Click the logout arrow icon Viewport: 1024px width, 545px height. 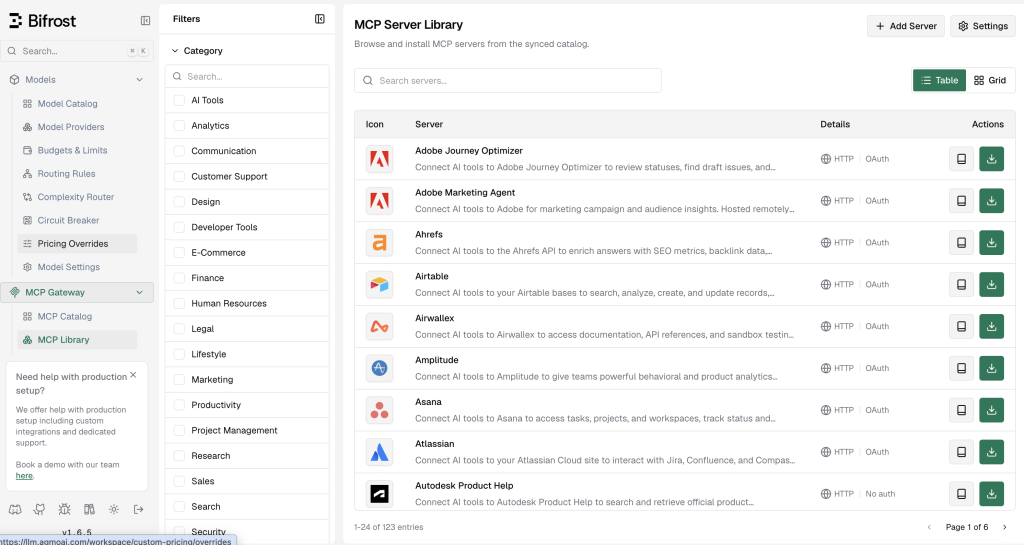(x=138, y=509)
